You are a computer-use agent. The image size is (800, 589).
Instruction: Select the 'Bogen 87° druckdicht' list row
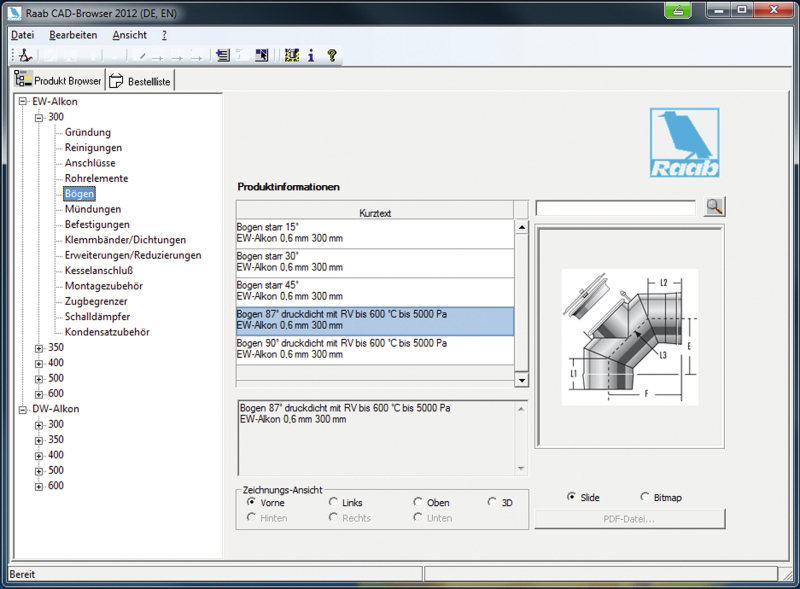[x=375, y=321]
